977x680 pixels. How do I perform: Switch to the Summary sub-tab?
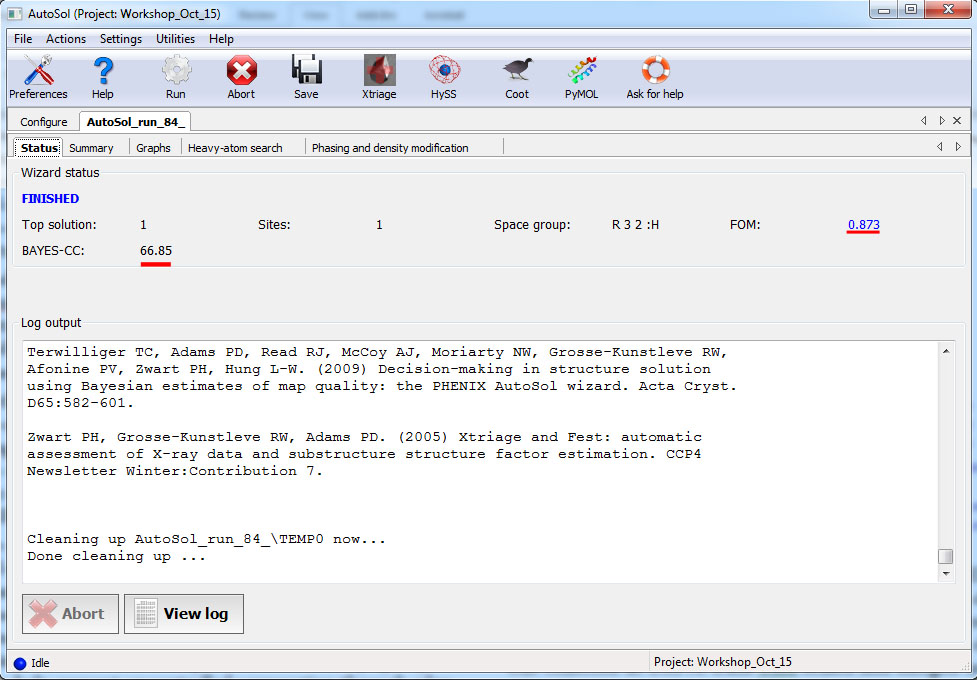coord(91,148)
